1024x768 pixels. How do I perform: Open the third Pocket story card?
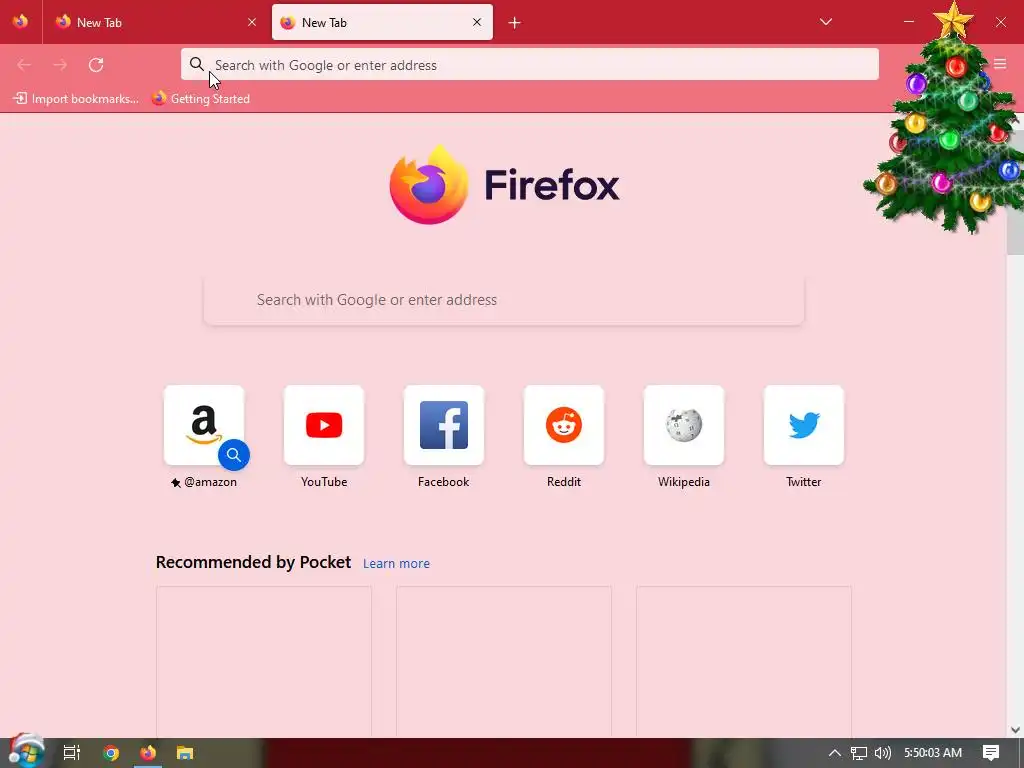[744, 662]
